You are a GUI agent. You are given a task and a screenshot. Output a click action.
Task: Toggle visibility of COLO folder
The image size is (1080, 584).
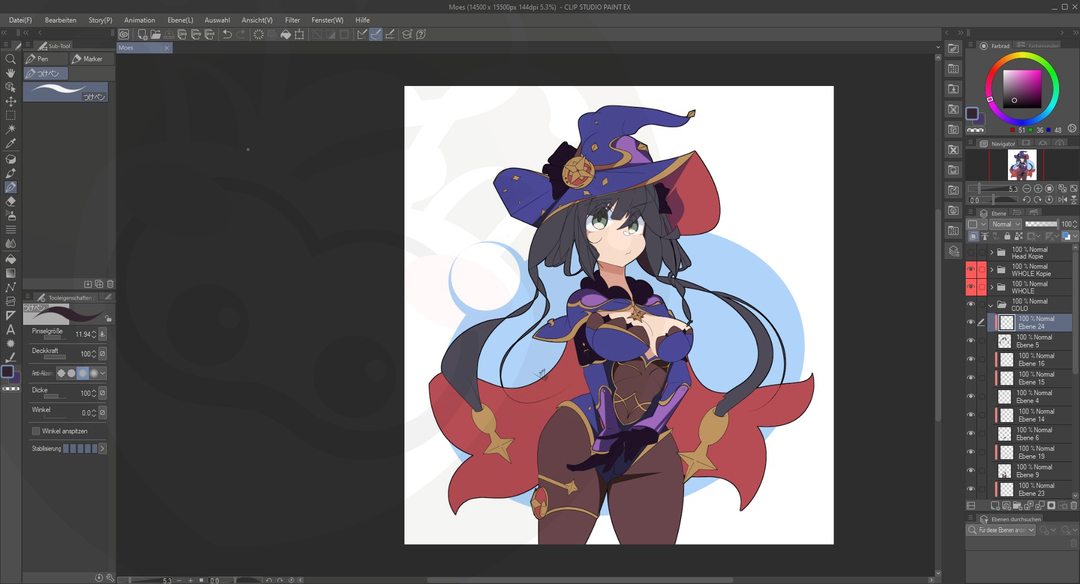click(x=971, y=304)
